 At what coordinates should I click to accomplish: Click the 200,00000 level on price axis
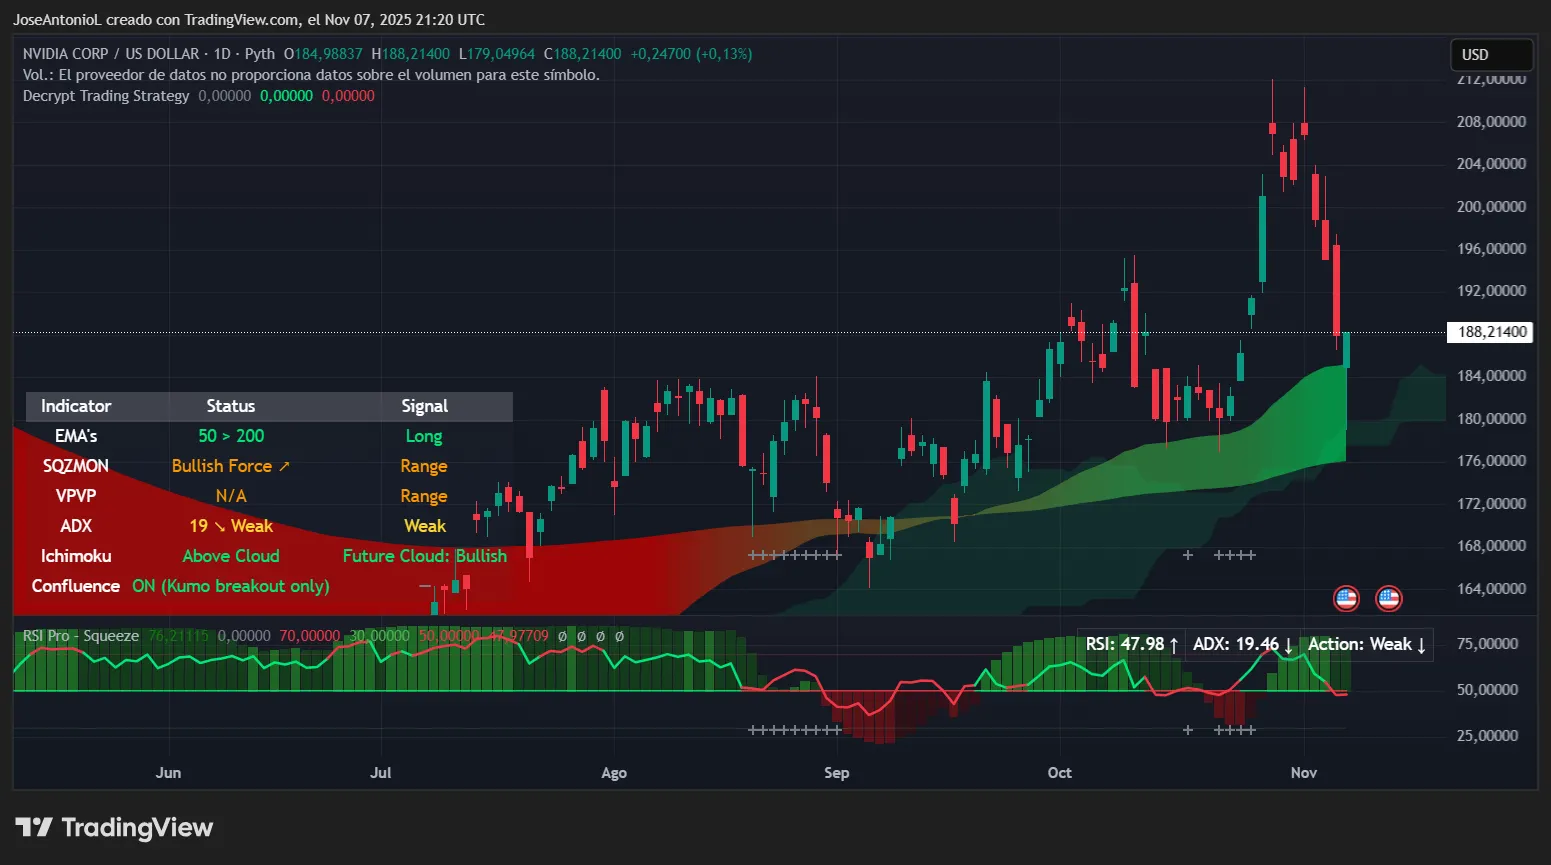pyautogui.click(x=1491, y=207)
